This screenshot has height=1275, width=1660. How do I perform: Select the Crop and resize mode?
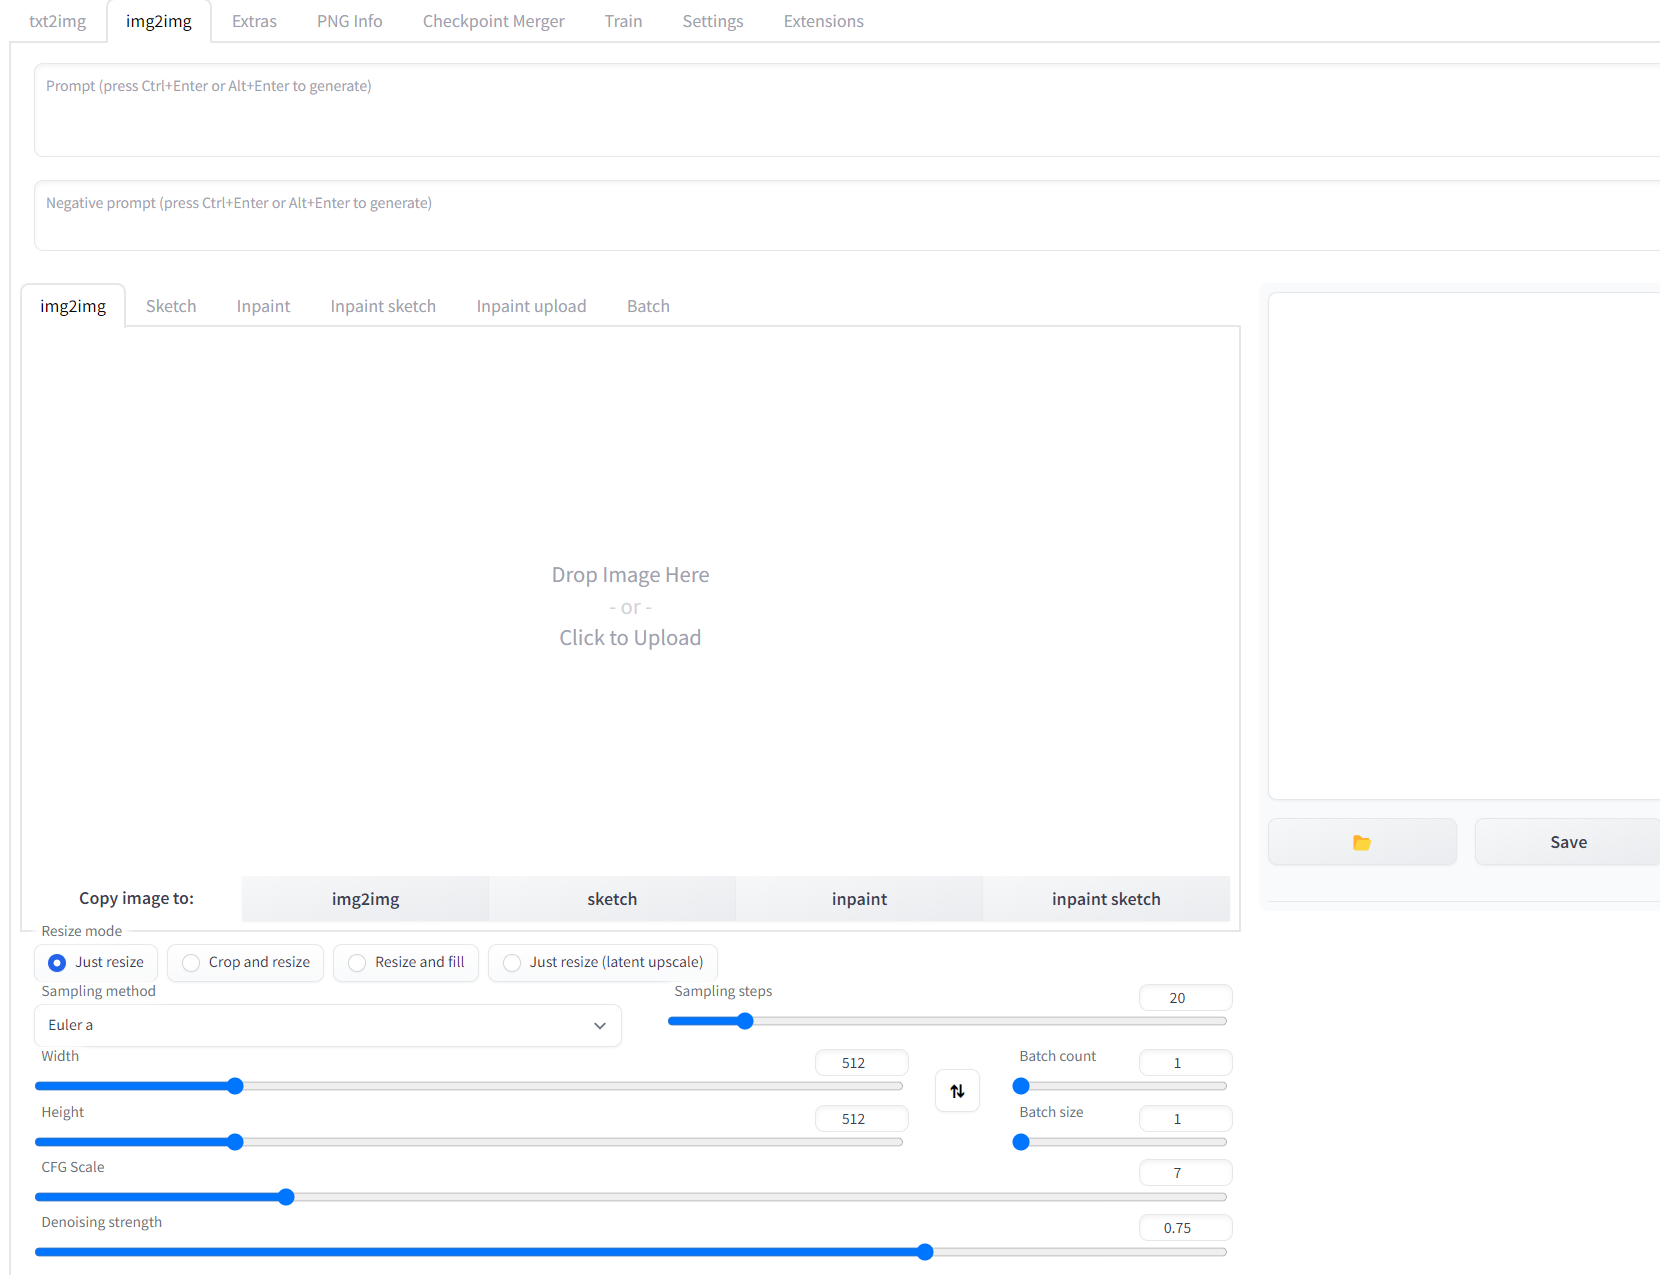[190, 962]
